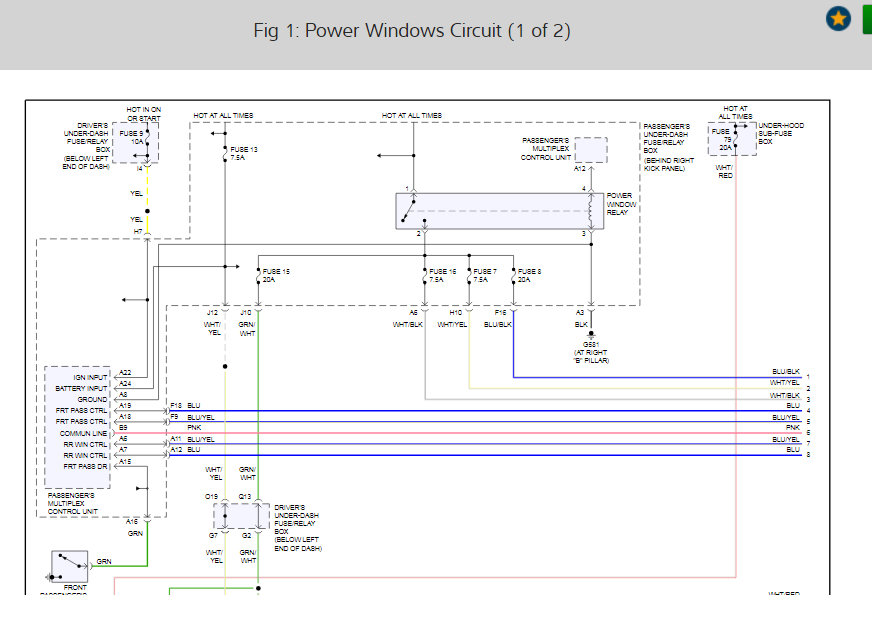
Task: Click the COMMUN LINE pin label
Action: 84,433
